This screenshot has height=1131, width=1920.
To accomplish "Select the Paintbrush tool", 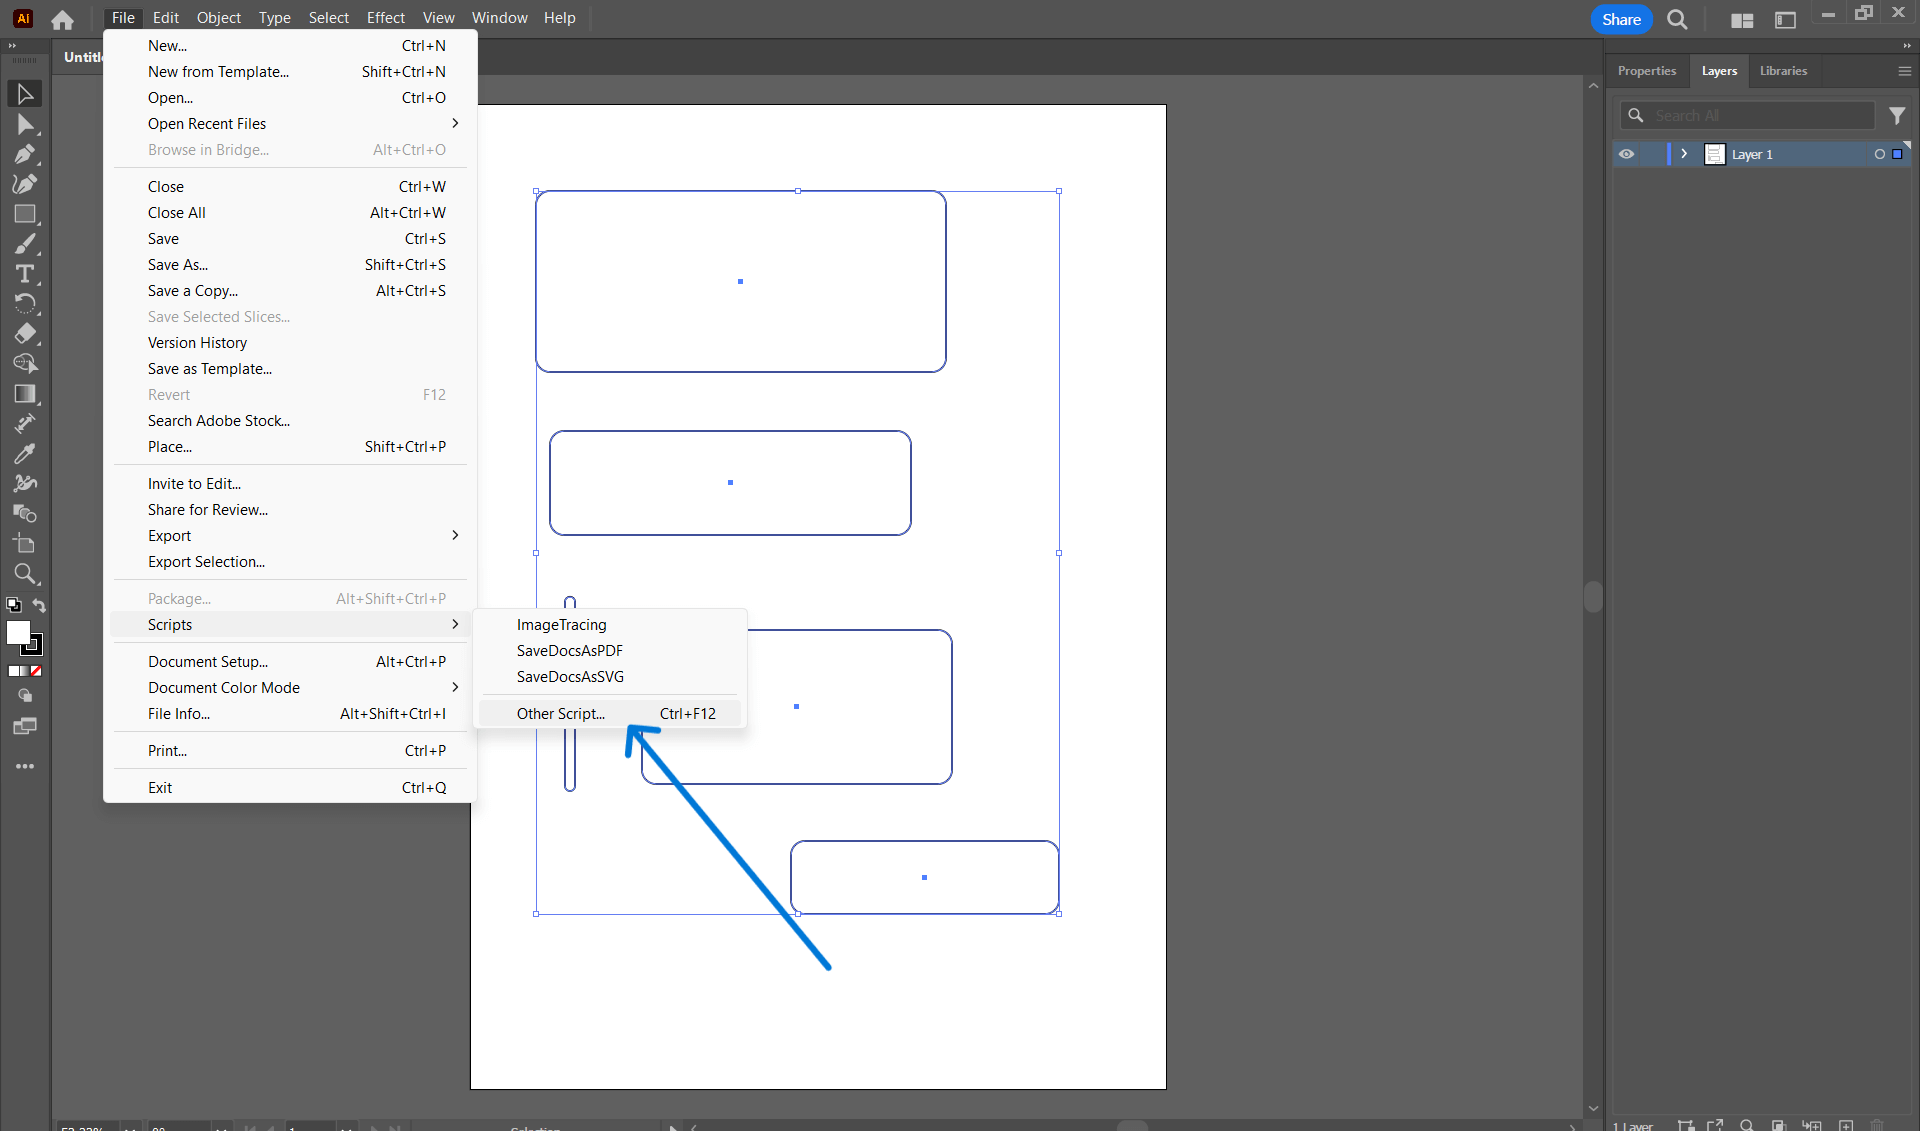I will click(x=25, y=244).
